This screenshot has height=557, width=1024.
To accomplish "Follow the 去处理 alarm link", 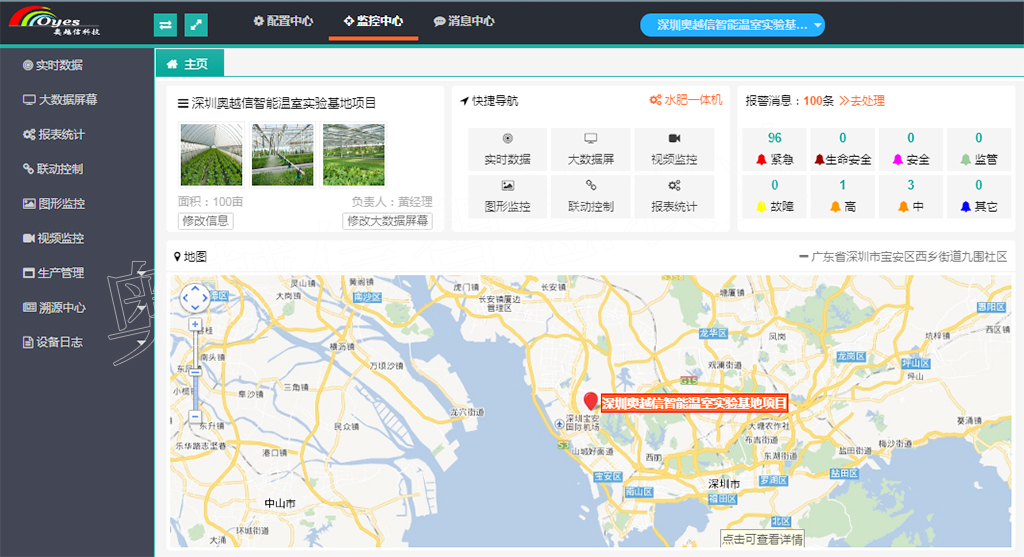I will 861,101.
